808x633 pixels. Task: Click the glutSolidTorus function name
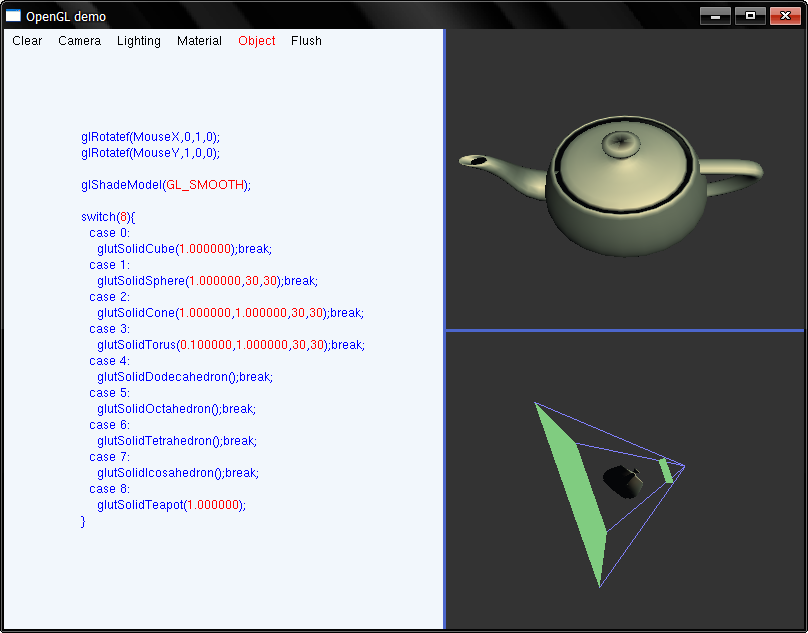pos(137,345)
